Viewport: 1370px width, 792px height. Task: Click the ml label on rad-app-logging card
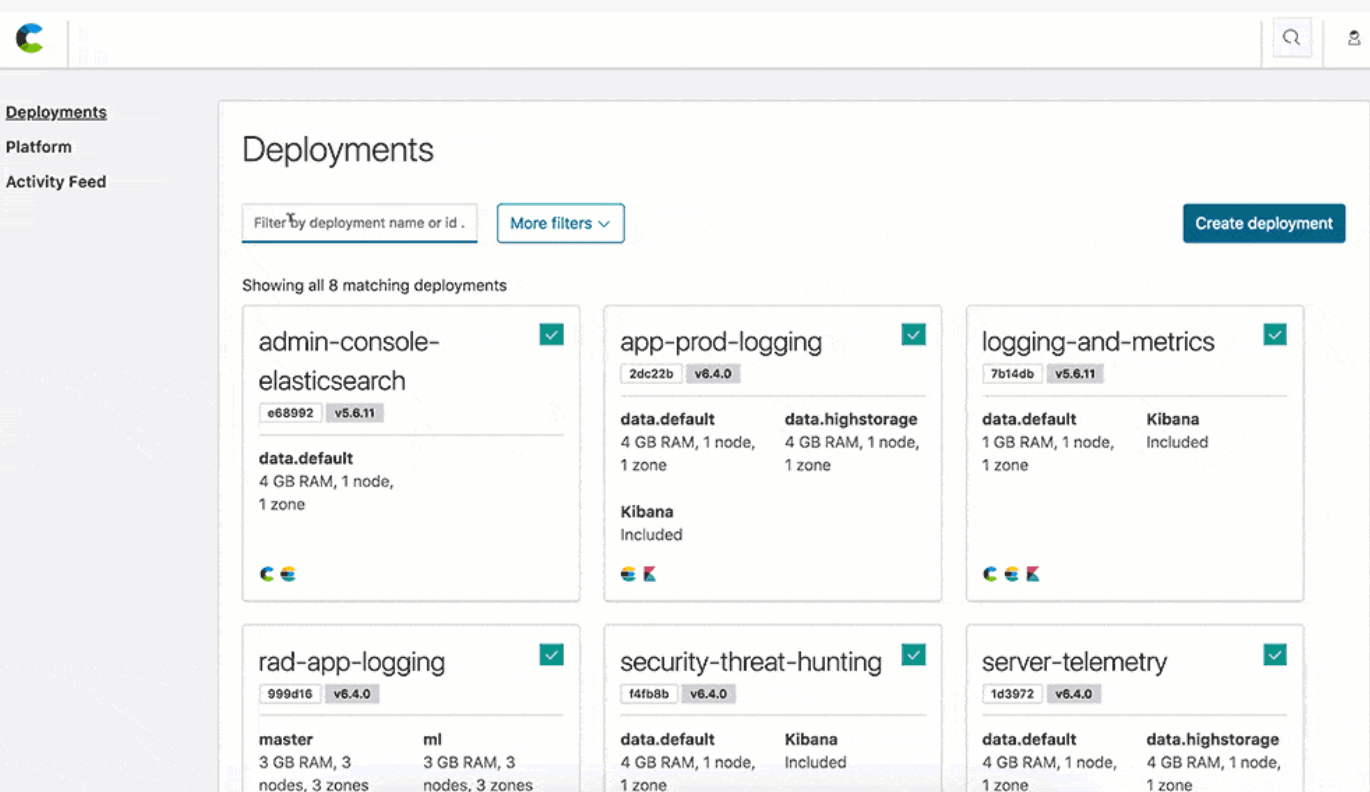(431, 740)
